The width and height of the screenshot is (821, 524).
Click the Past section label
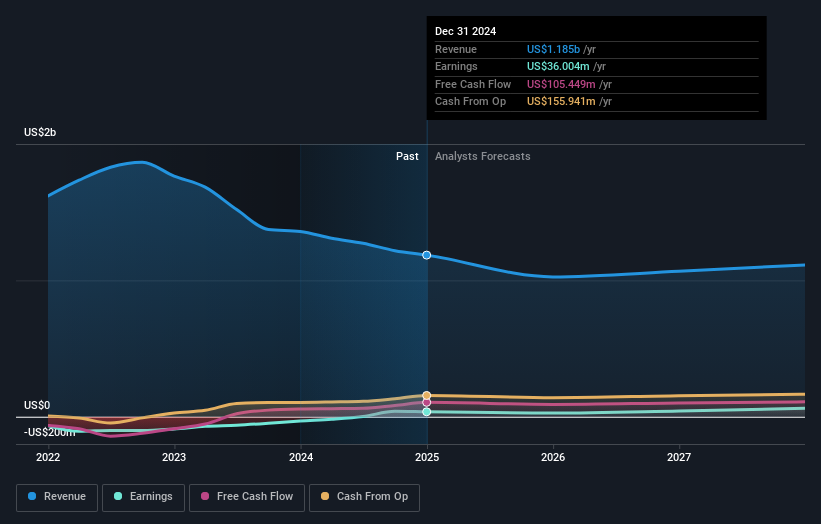[407, 156]
